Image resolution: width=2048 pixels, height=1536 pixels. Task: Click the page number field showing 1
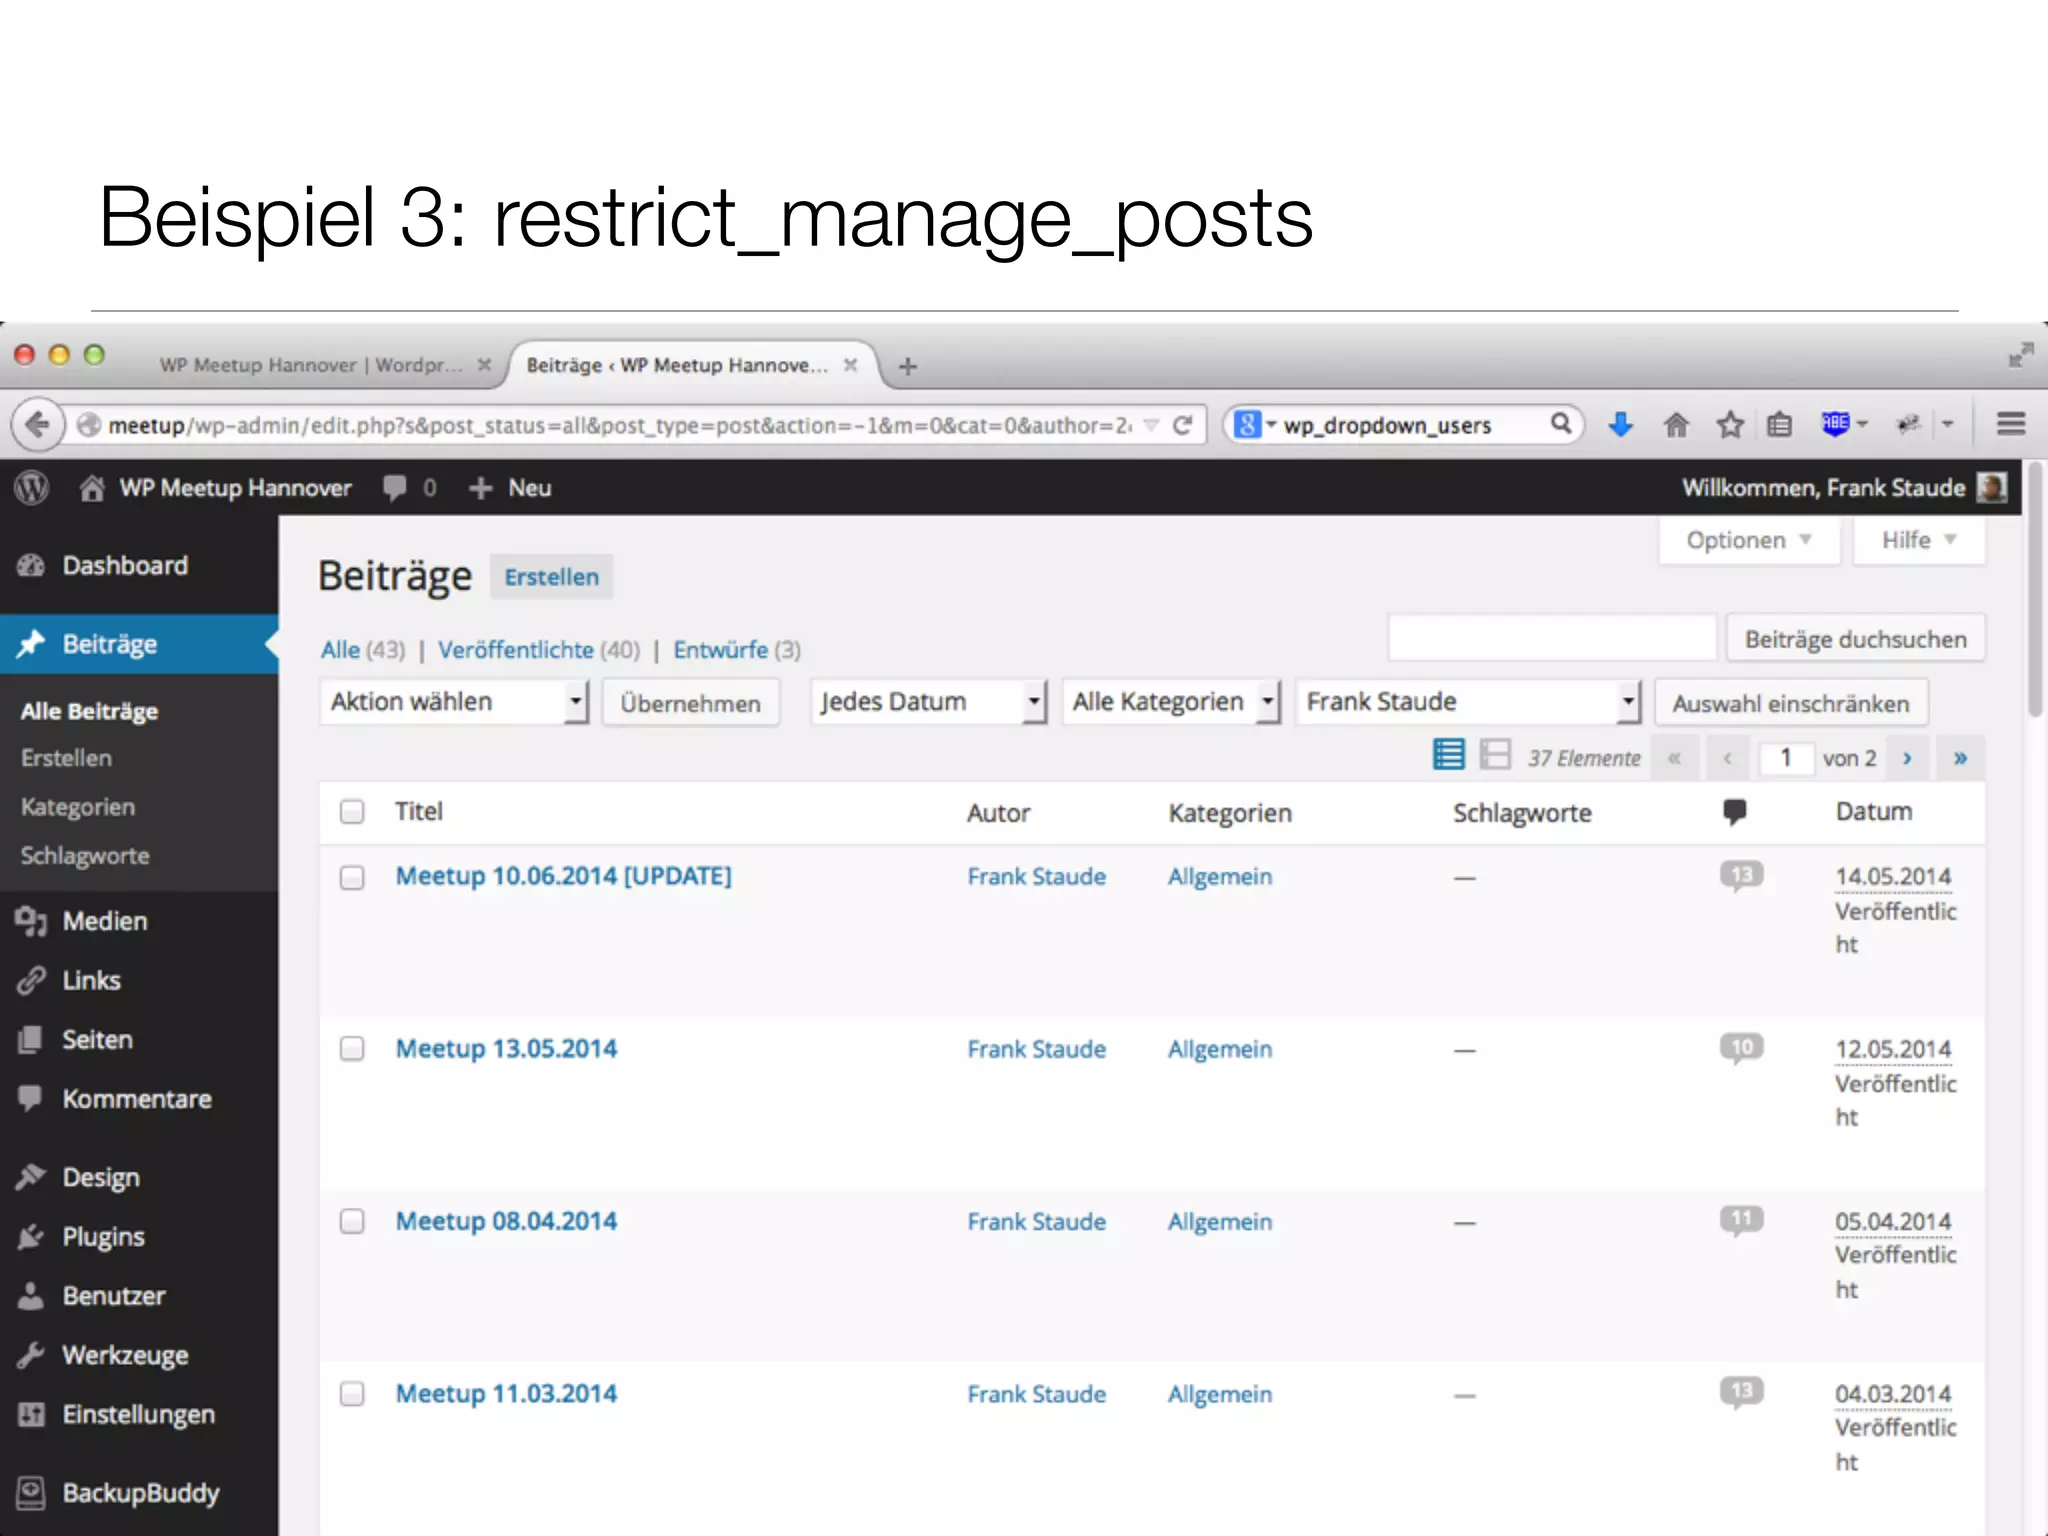[1785, 758]
